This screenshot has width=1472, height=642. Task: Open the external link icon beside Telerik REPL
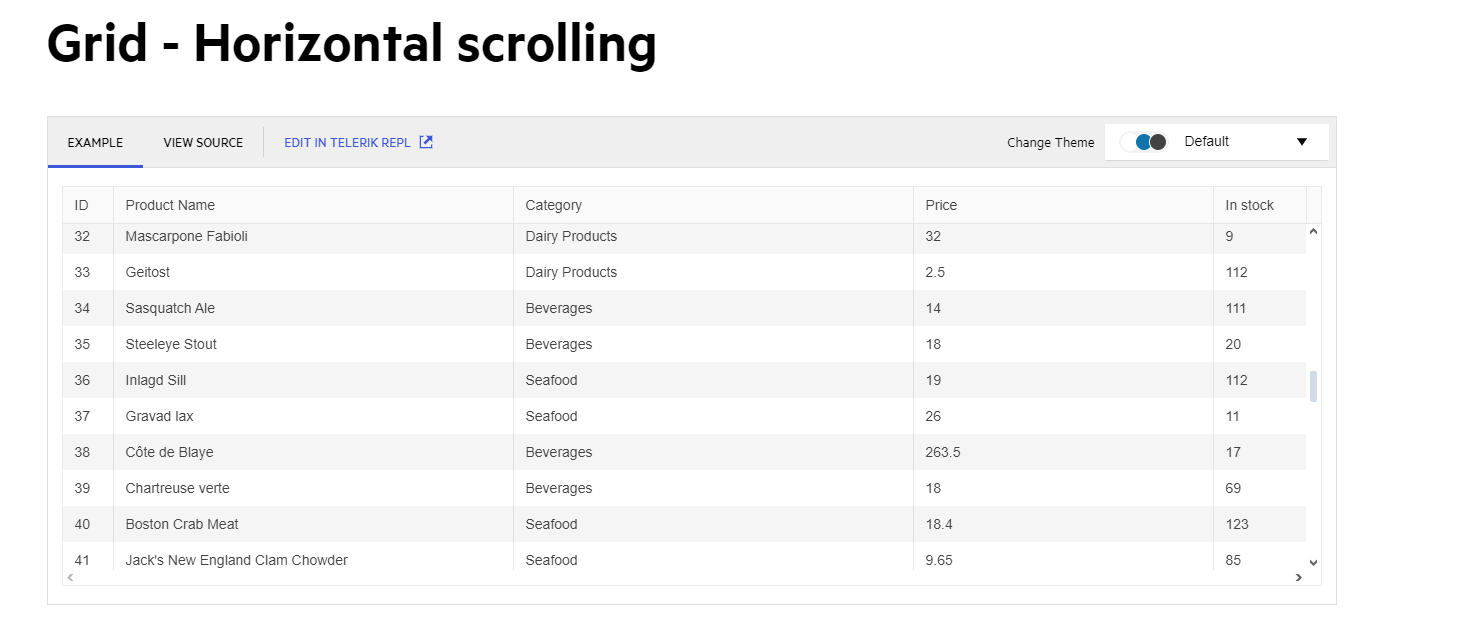[x=426, y=142]
